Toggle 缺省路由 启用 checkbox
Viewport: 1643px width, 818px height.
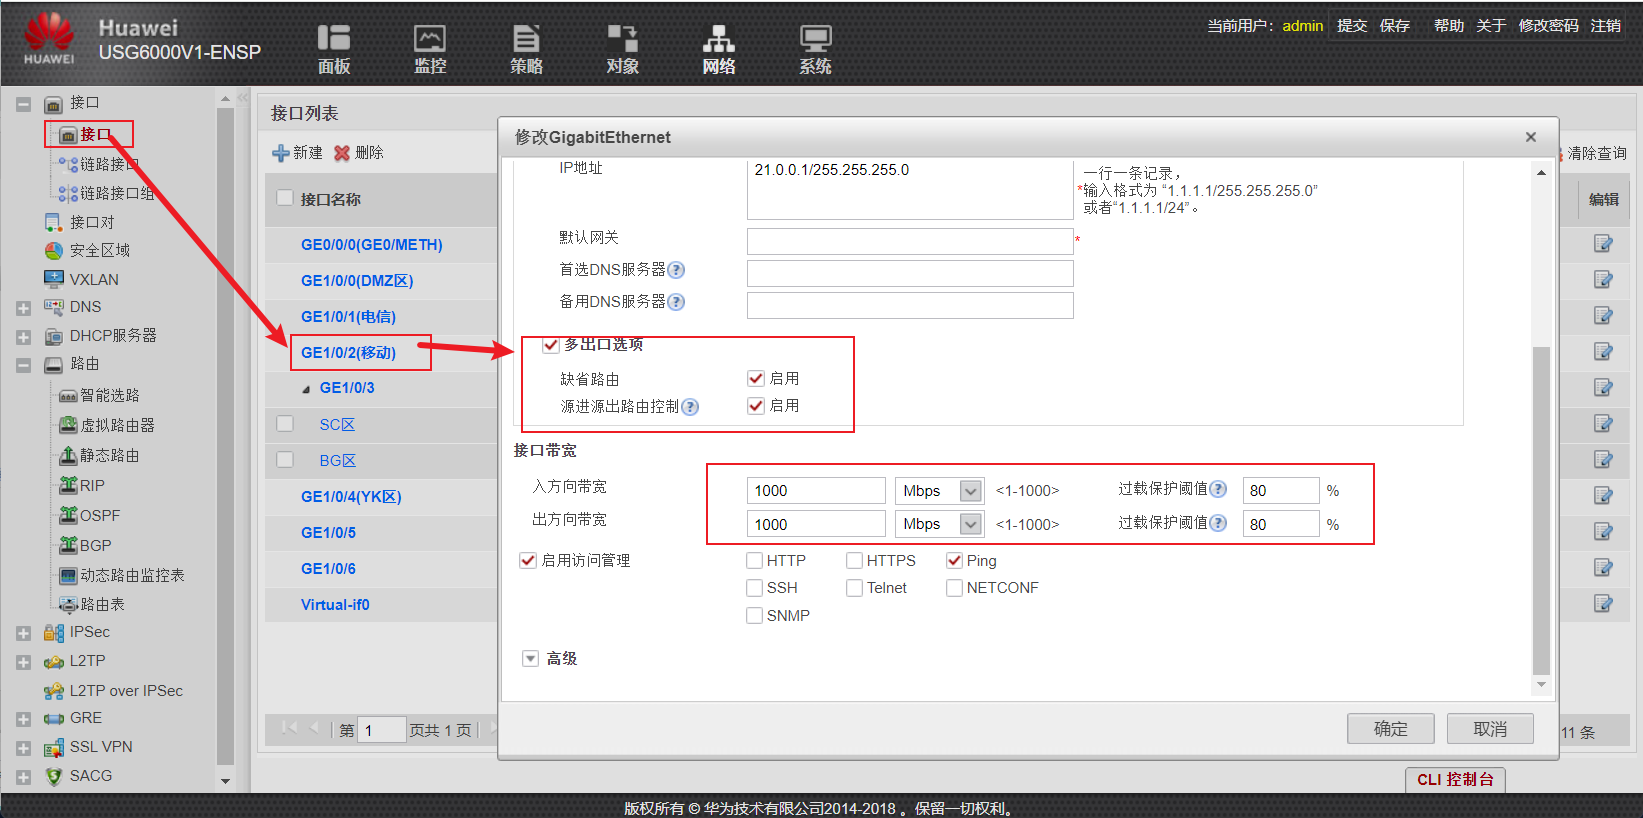tap(756, 378)
